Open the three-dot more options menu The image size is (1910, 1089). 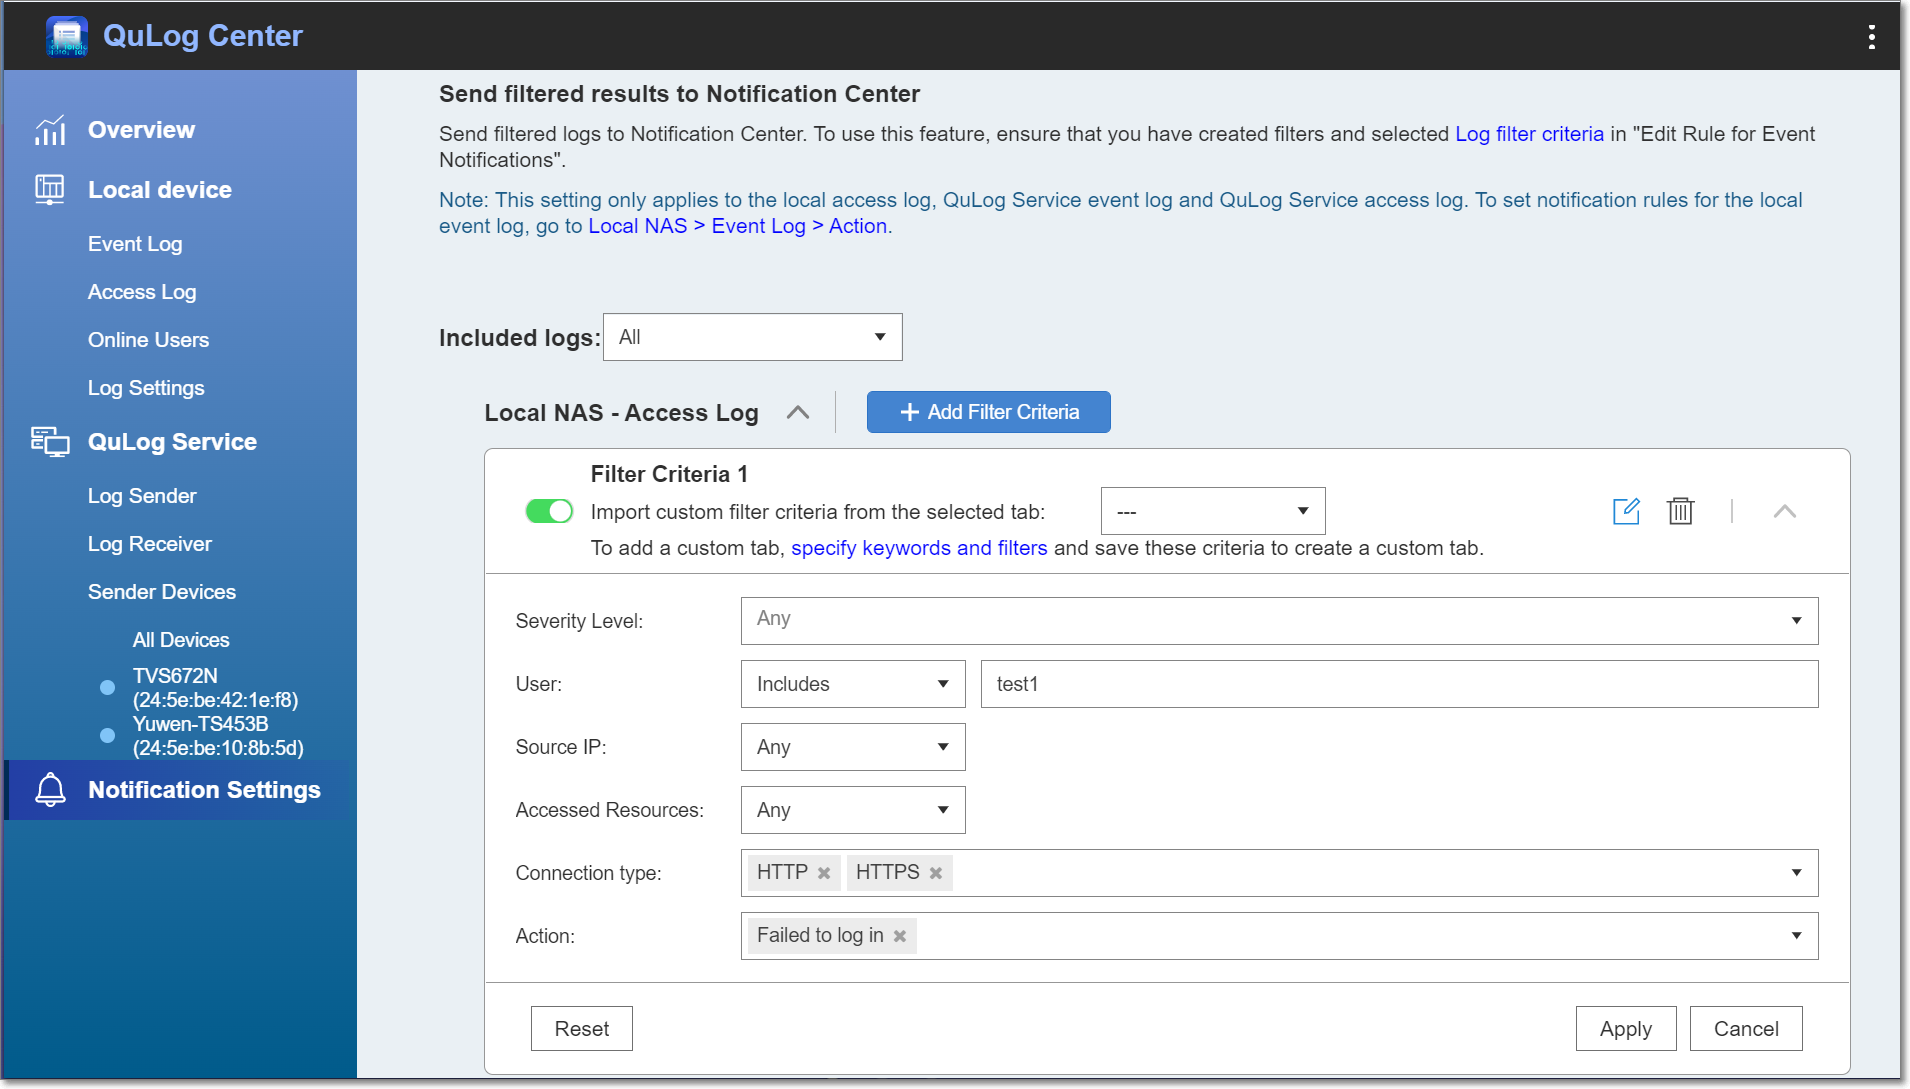pyautogui.click(x=1871, y=37)
